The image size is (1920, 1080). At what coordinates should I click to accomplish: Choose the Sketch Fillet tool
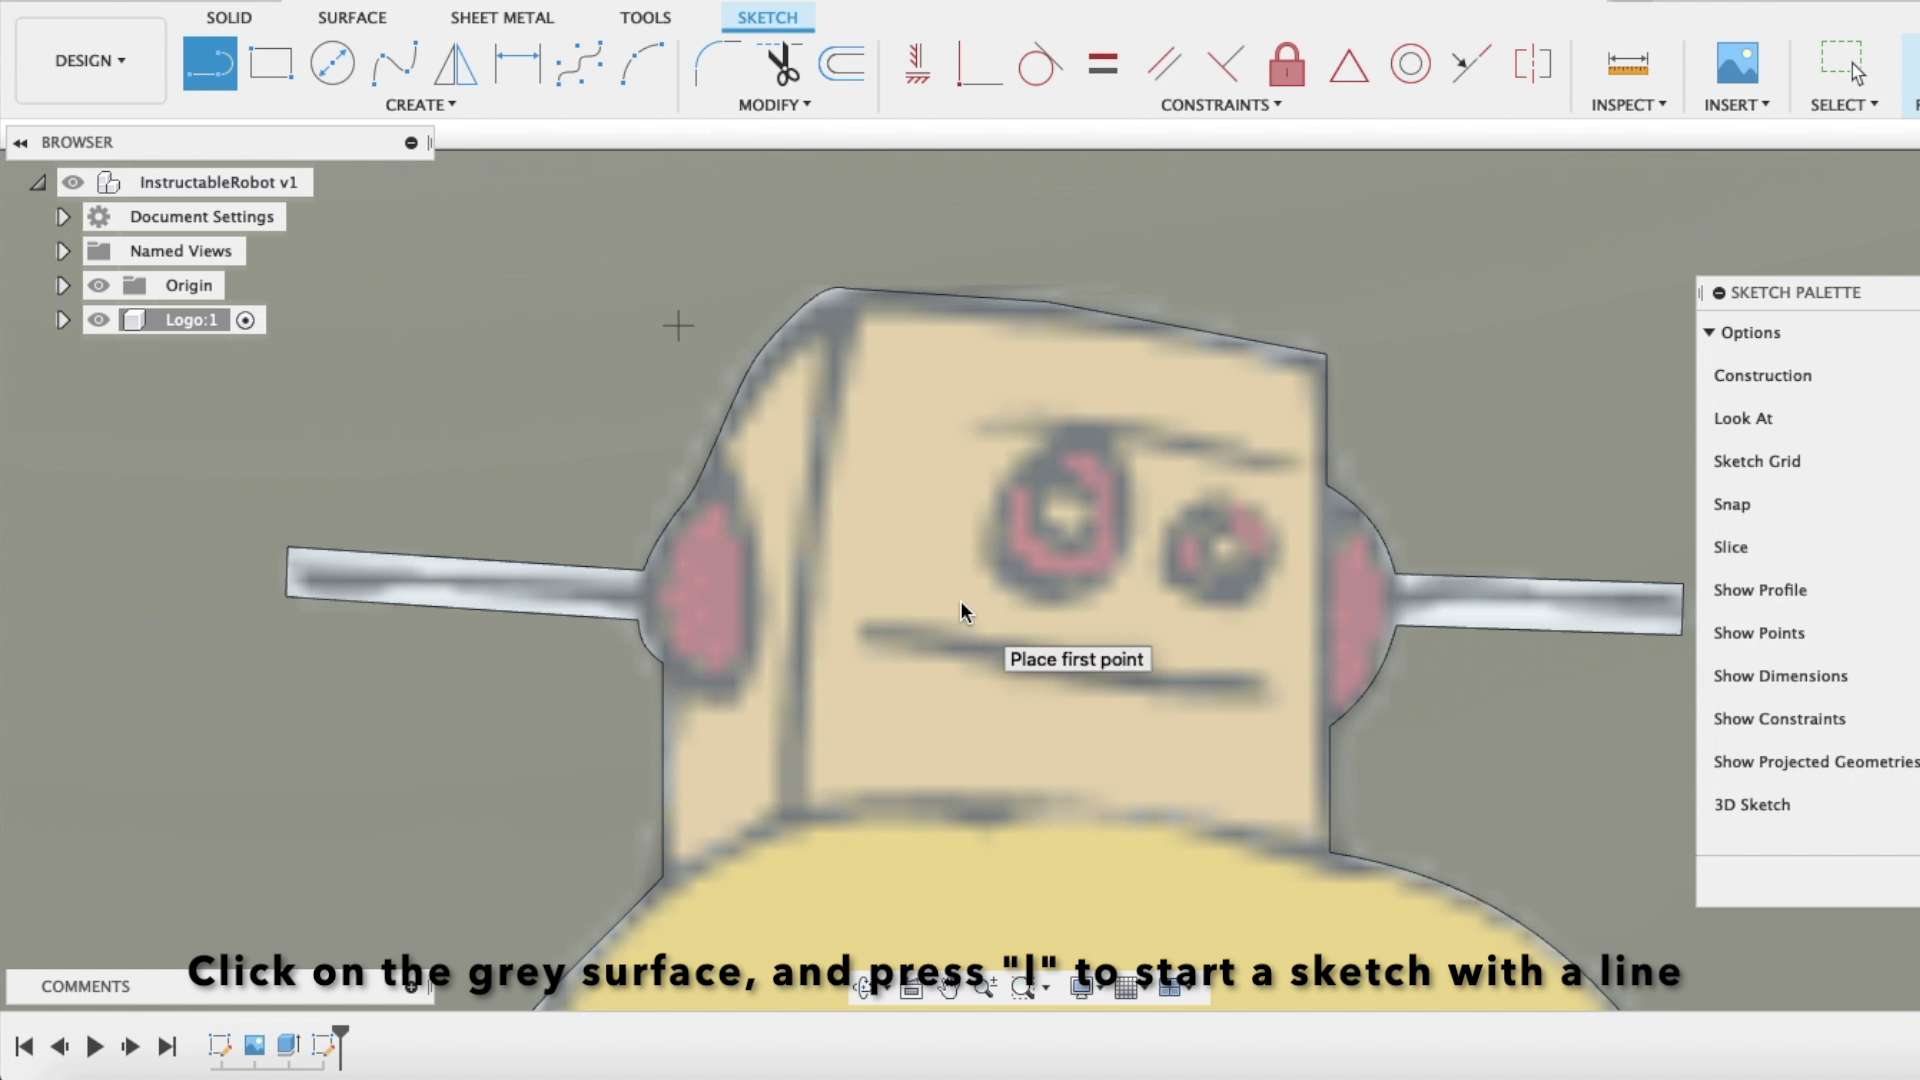point(716,64)
